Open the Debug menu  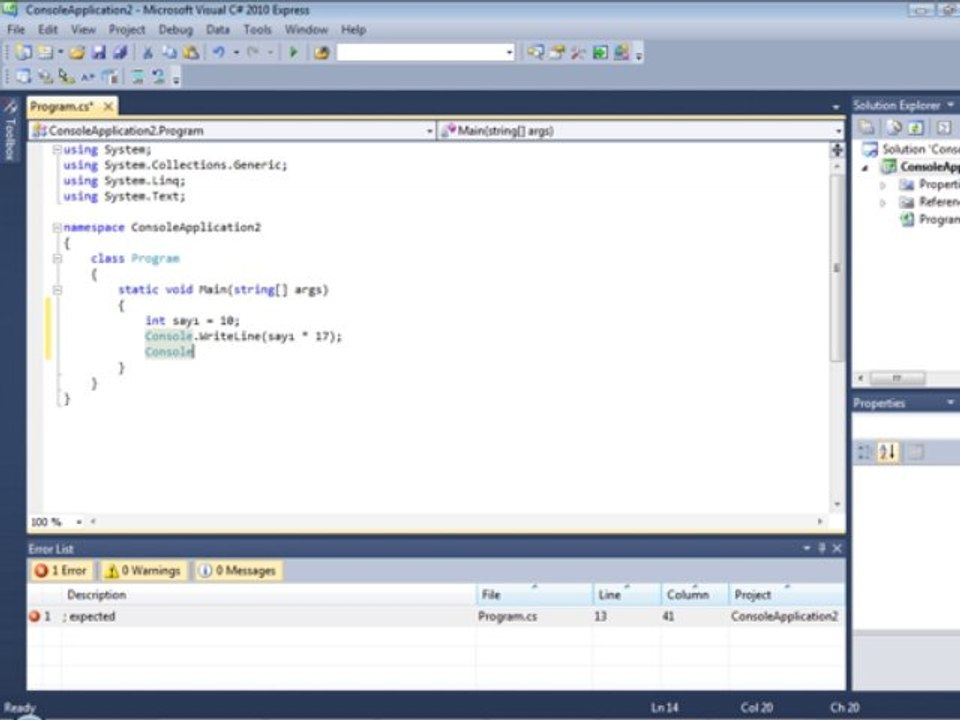pyautogui.click(x=176, y=29)
